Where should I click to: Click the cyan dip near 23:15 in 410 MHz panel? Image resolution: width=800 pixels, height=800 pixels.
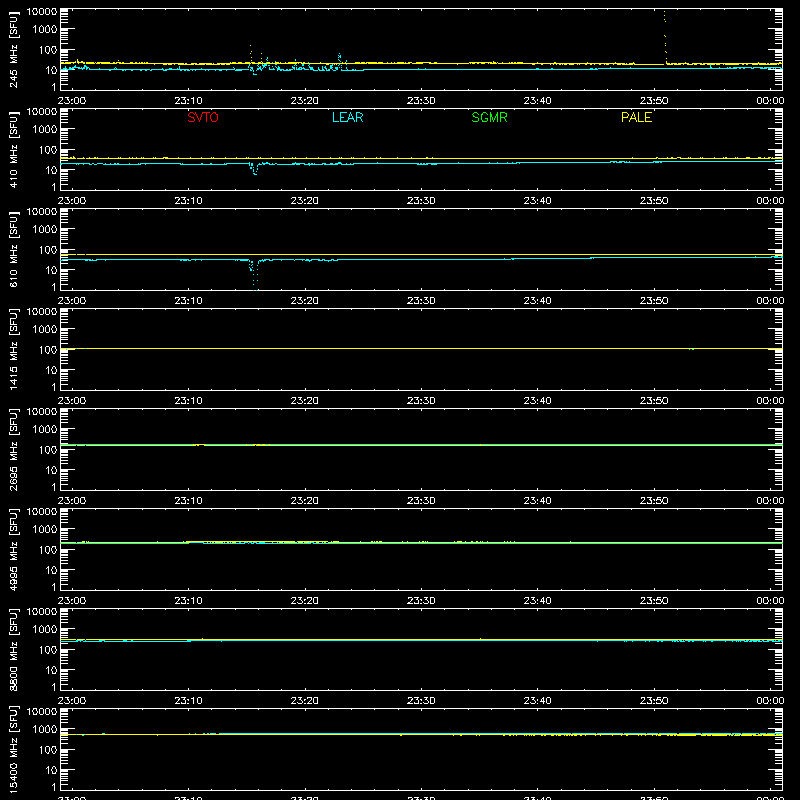pos(254,169)
